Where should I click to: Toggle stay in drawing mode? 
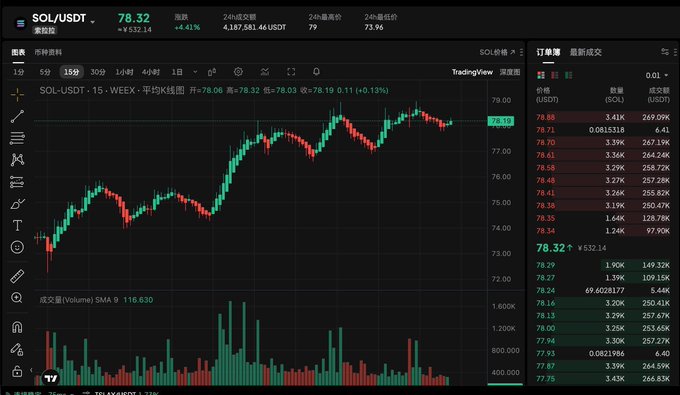[17, 349]
